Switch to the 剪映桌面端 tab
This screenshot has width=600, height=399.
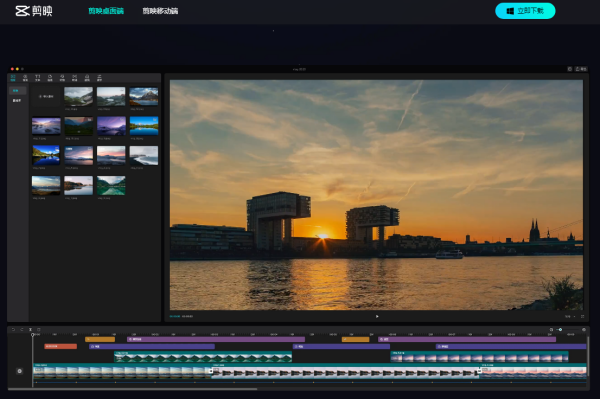coord(106,11)
